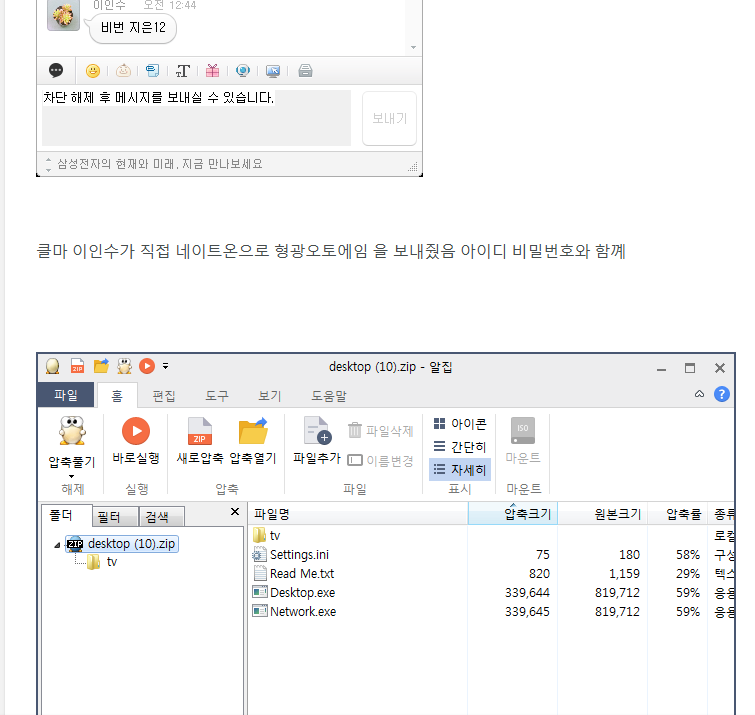Click the font T icon in chat toolbar

[x=183, y=71]
